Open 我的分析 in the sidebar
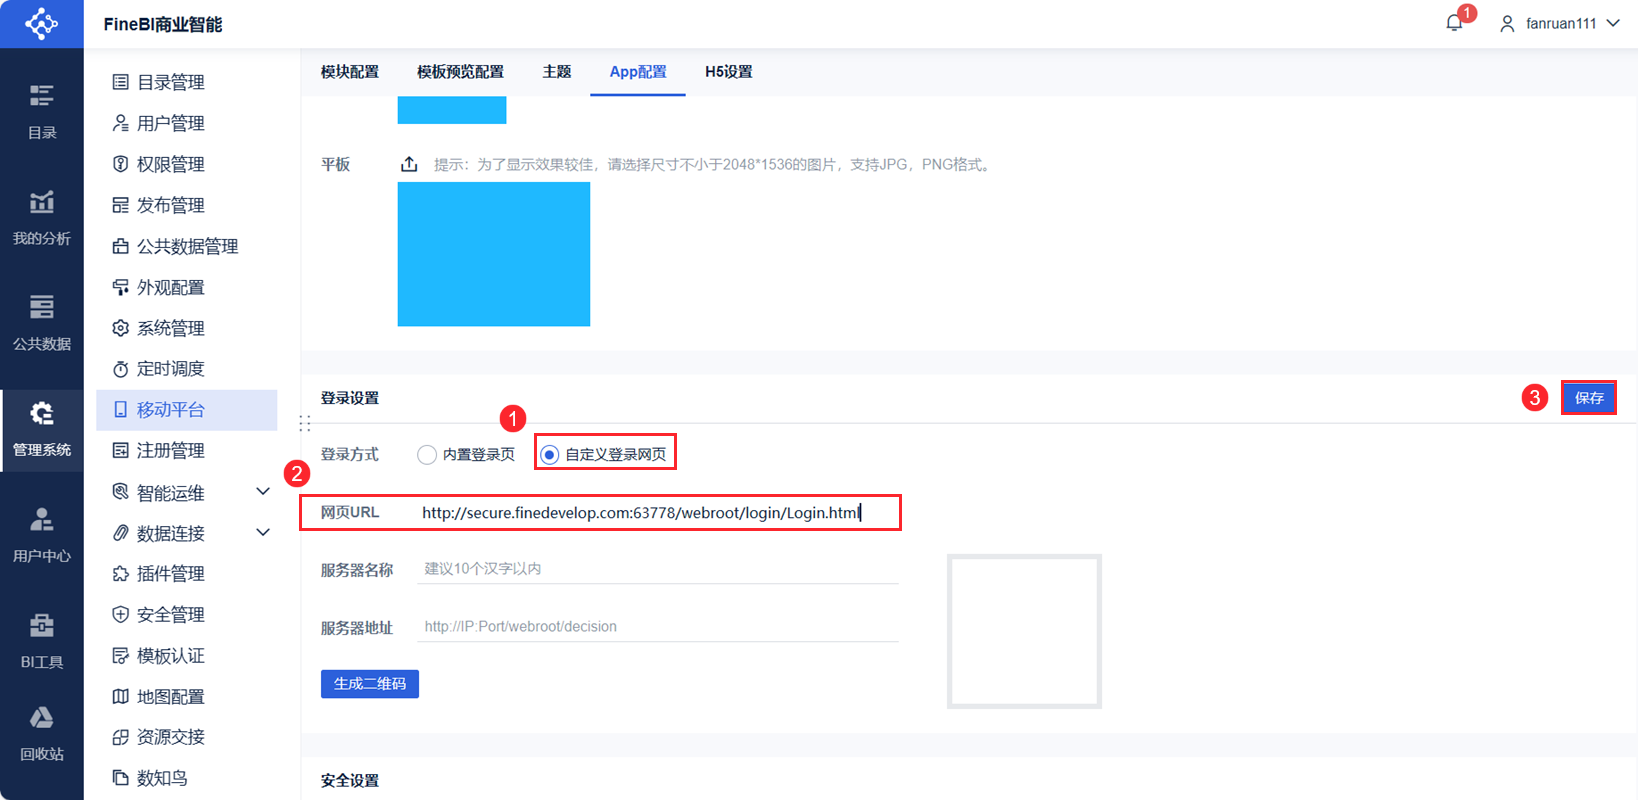The width and height of the screenshot is (1638, 800). point(41,217)
